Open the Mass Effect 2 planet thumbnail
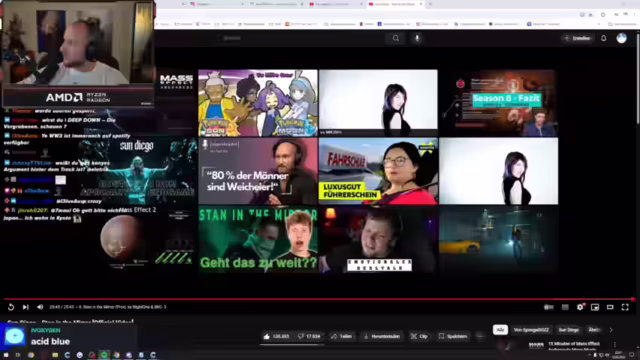This screenshot has height=360, width=640. coord(139,239)
